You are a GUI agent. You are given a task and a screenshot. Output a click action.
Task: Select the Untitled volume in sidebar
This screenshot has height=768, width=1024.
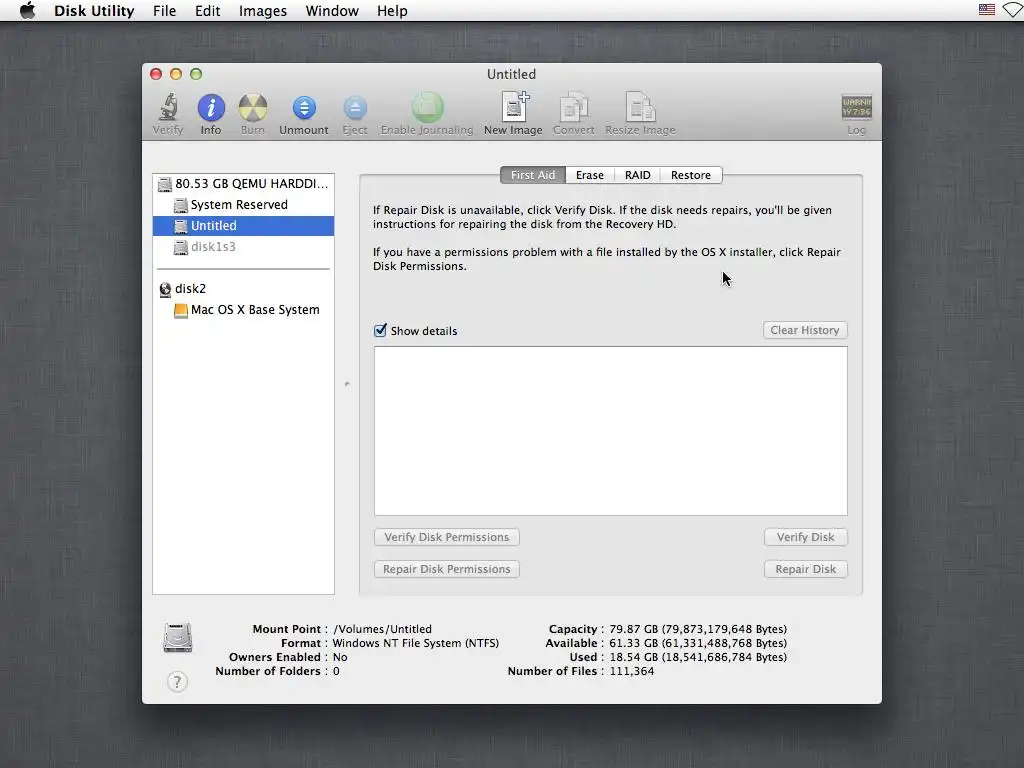point(243,226)
